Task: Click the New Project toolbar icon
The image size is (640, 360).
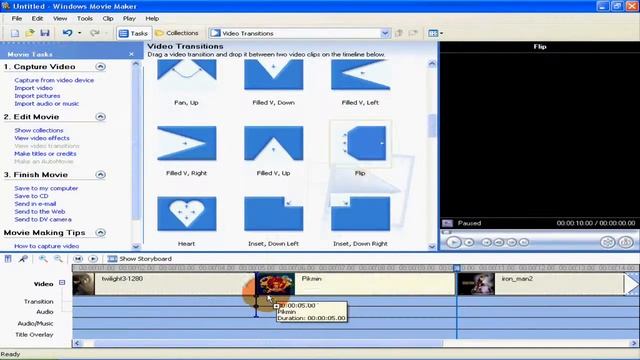Action: tap(15, 33)
